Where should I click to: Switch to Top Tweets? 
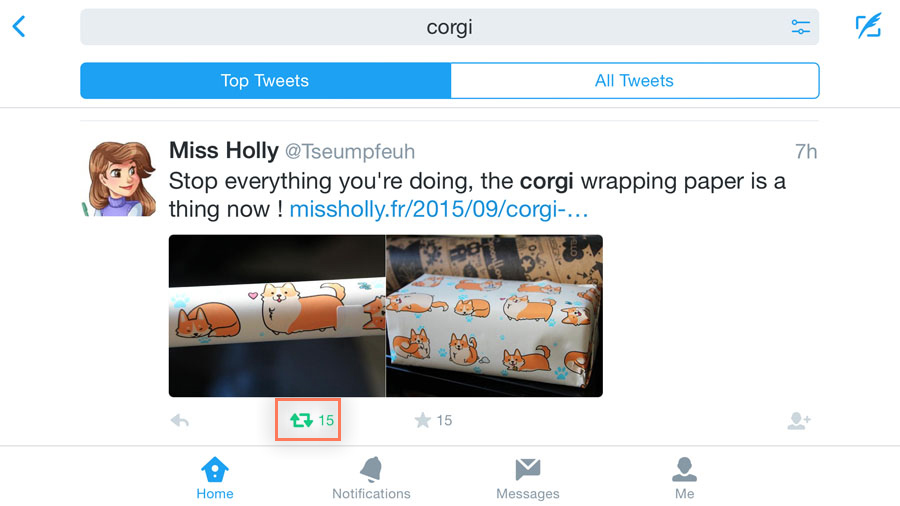pyautogui.click(x=265, y=81)
